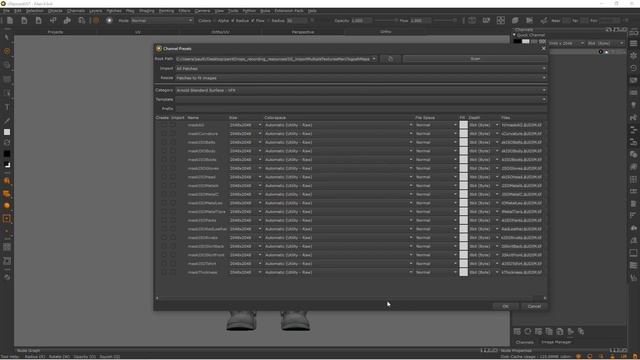Open the Category 'Arnold Standard Surface' dropdown
The width and height of the screenshot is (640, 360).
click(361, 90)
